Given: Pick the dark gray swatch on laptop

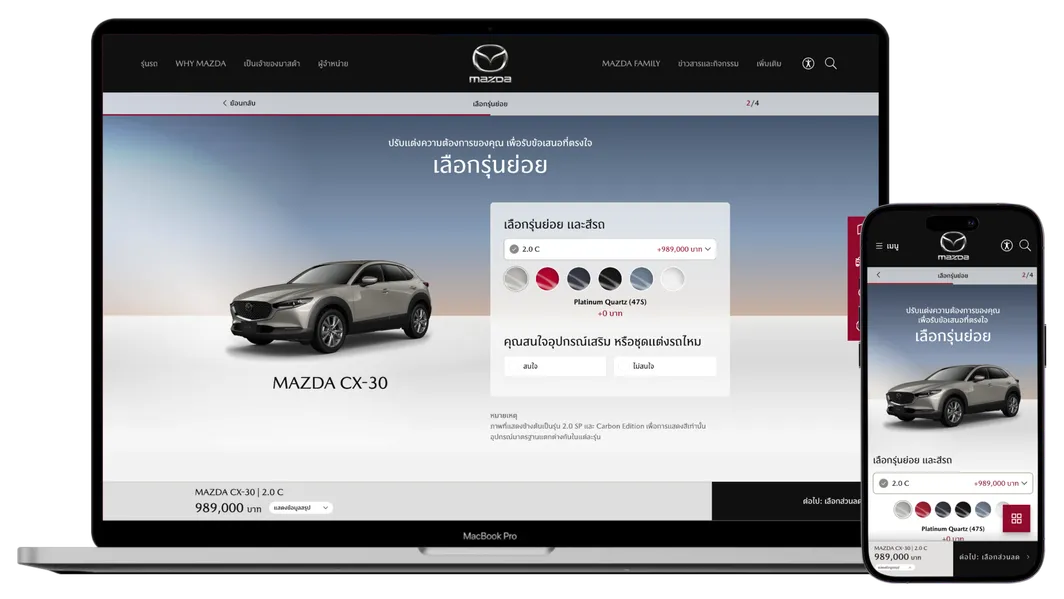Looking at the screenshot, I should (578, 279).
